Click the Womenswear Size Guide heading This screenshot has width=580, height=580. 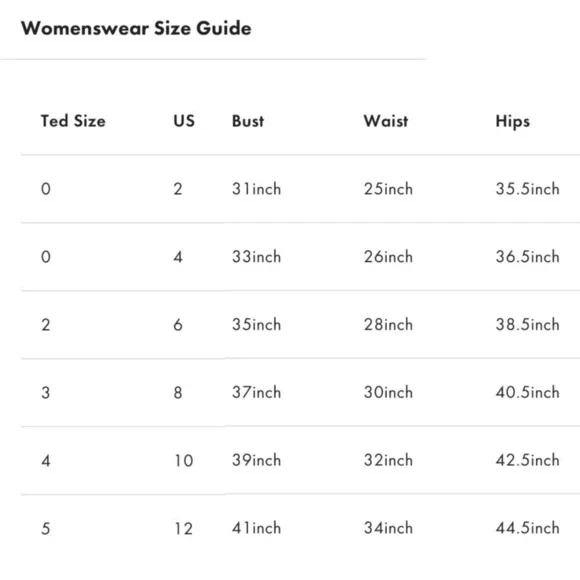pos(136,28)
